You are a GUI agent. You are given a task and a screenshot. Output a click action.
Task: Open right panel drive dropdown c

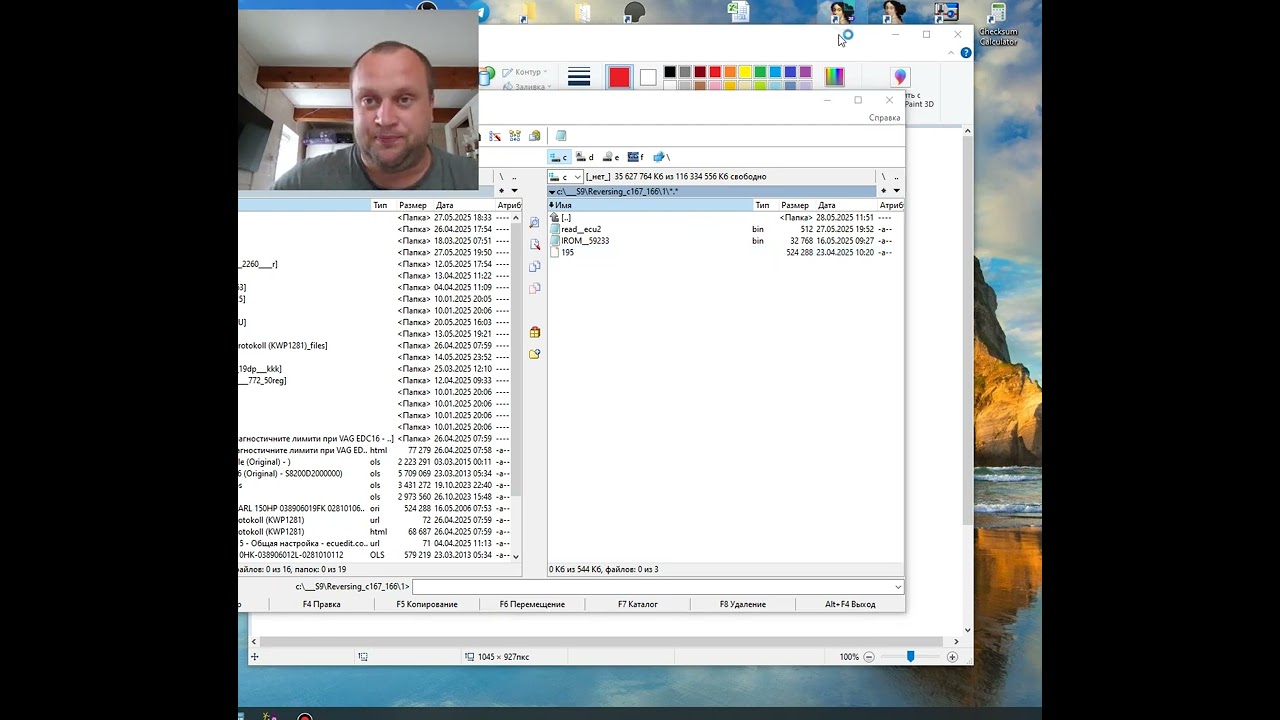click(x=565, y=177)
